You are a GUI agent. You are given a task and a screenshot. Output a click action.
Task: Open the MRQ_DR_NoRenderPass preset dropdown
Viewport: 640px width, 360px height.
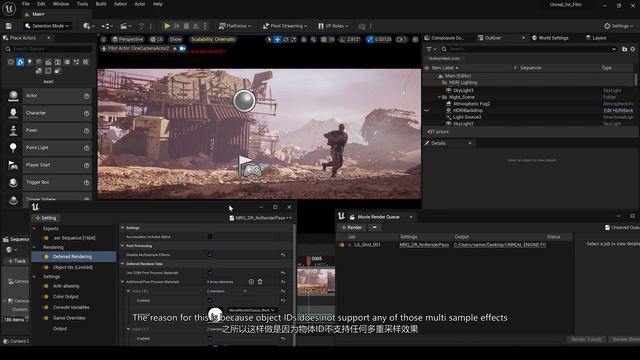tap(260, 218)
